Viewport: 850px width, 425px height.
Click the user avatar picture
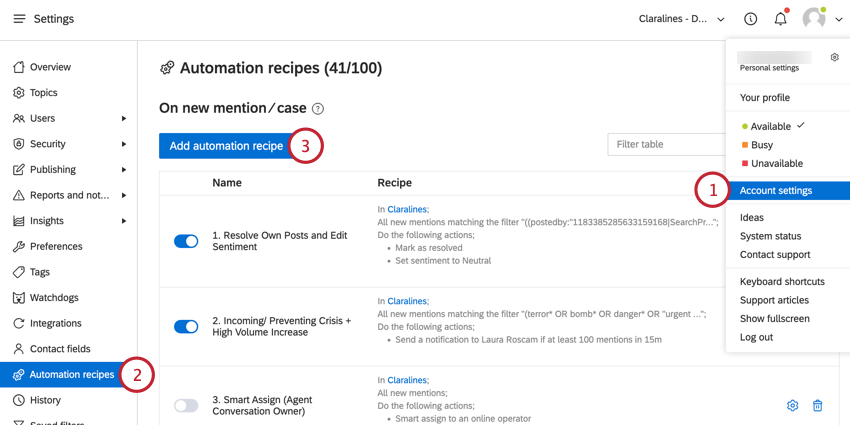point(814,19)
